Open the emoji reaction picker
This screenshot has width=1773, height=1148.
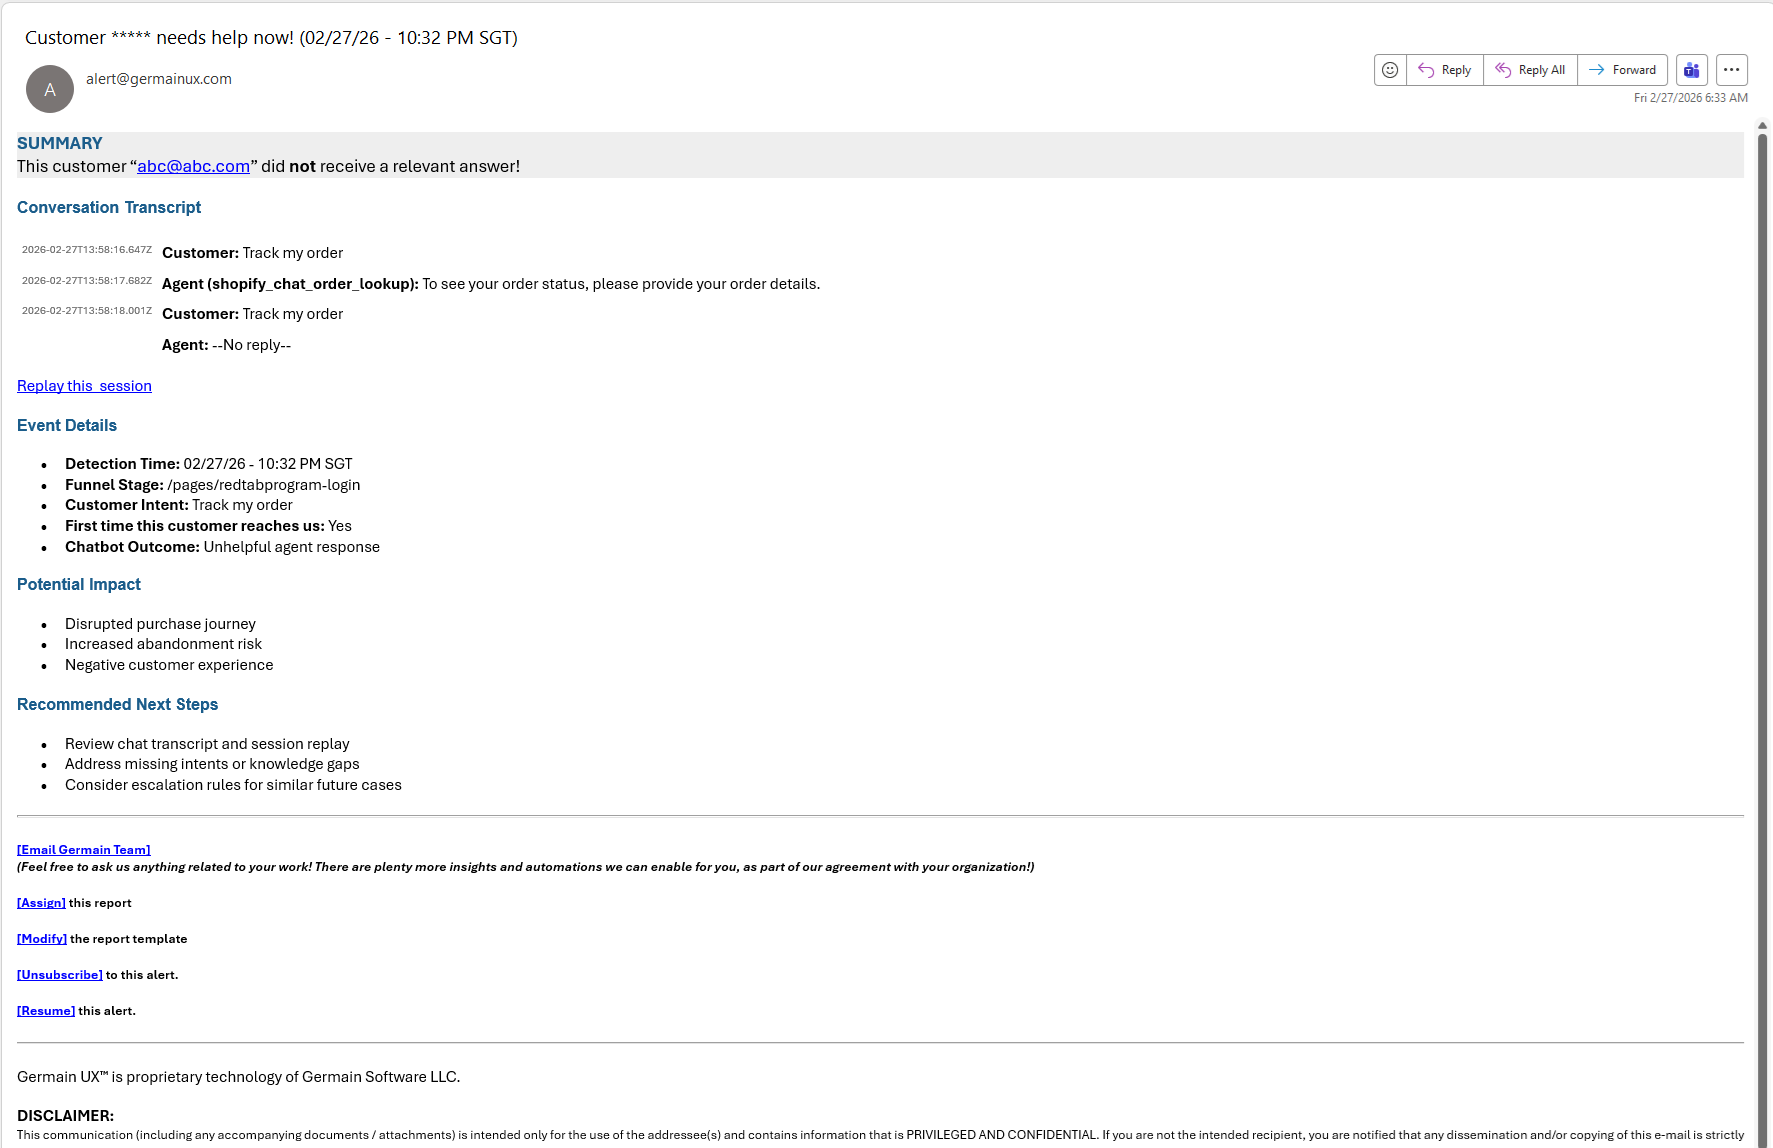point(1390,70)
